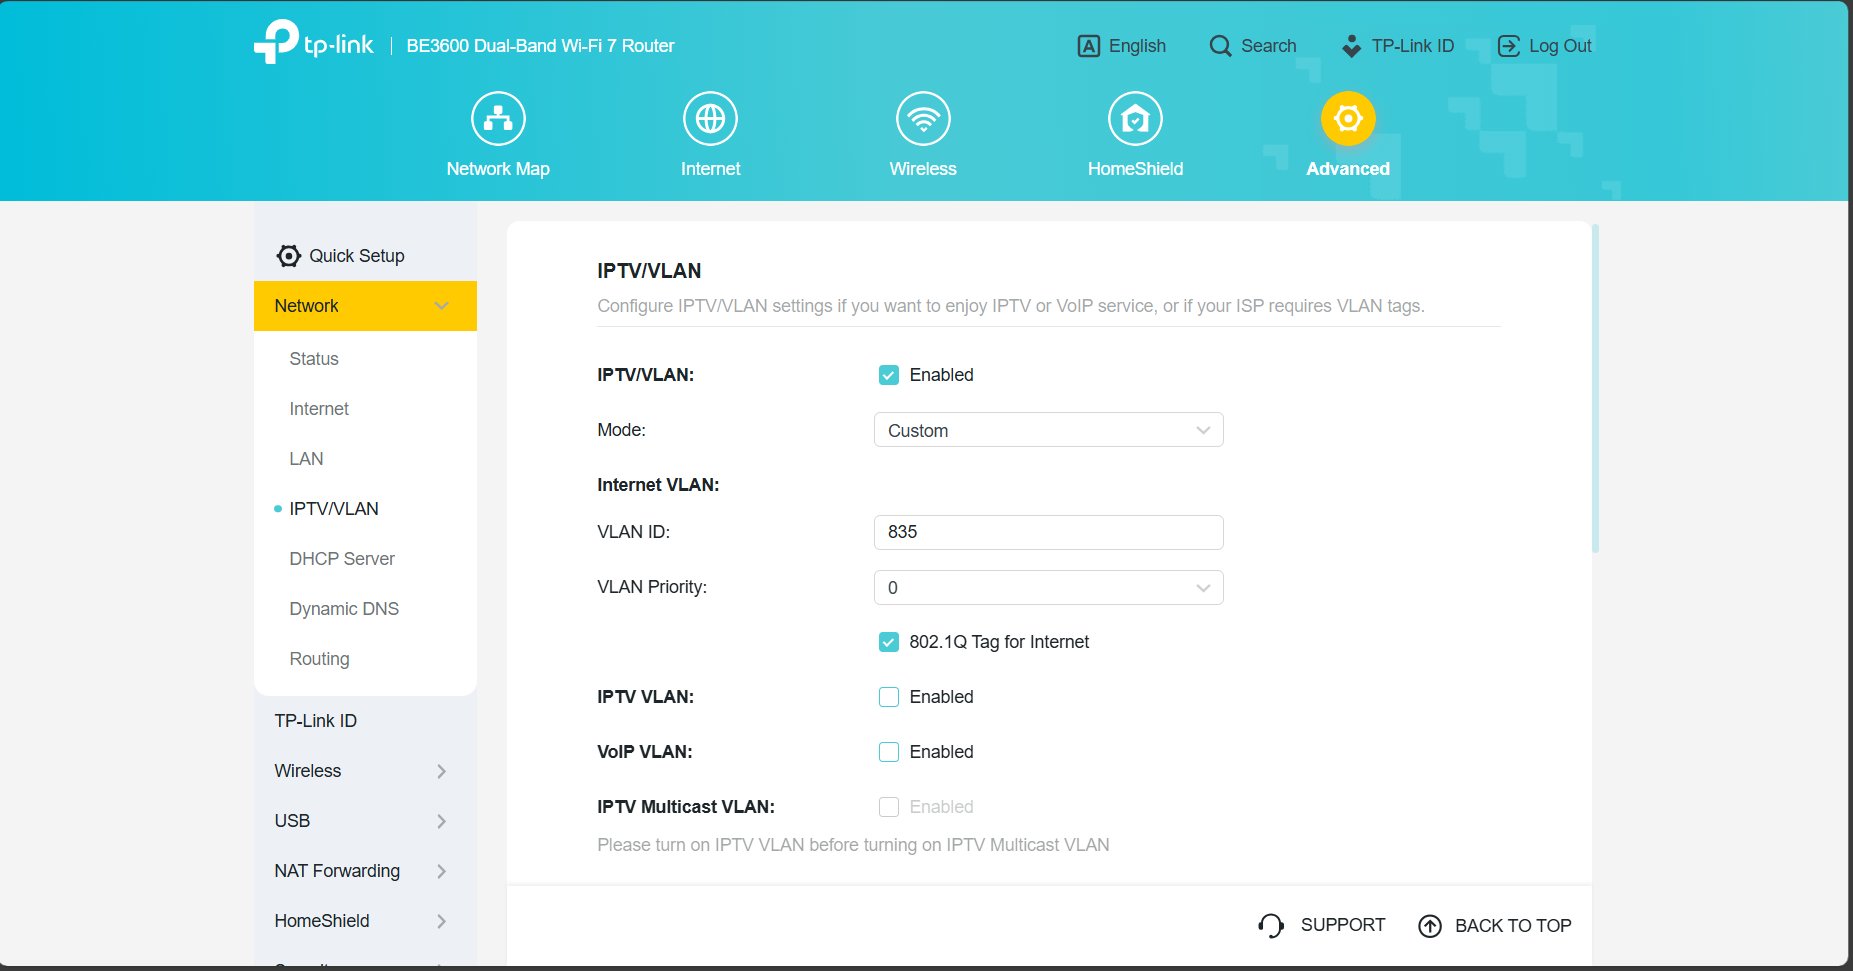Image resolution: width=1853 pixels, height=971 pixels.
Task: Expand the Wireless sidebar section
Action: pyautogui.click(x=365, y=771)
